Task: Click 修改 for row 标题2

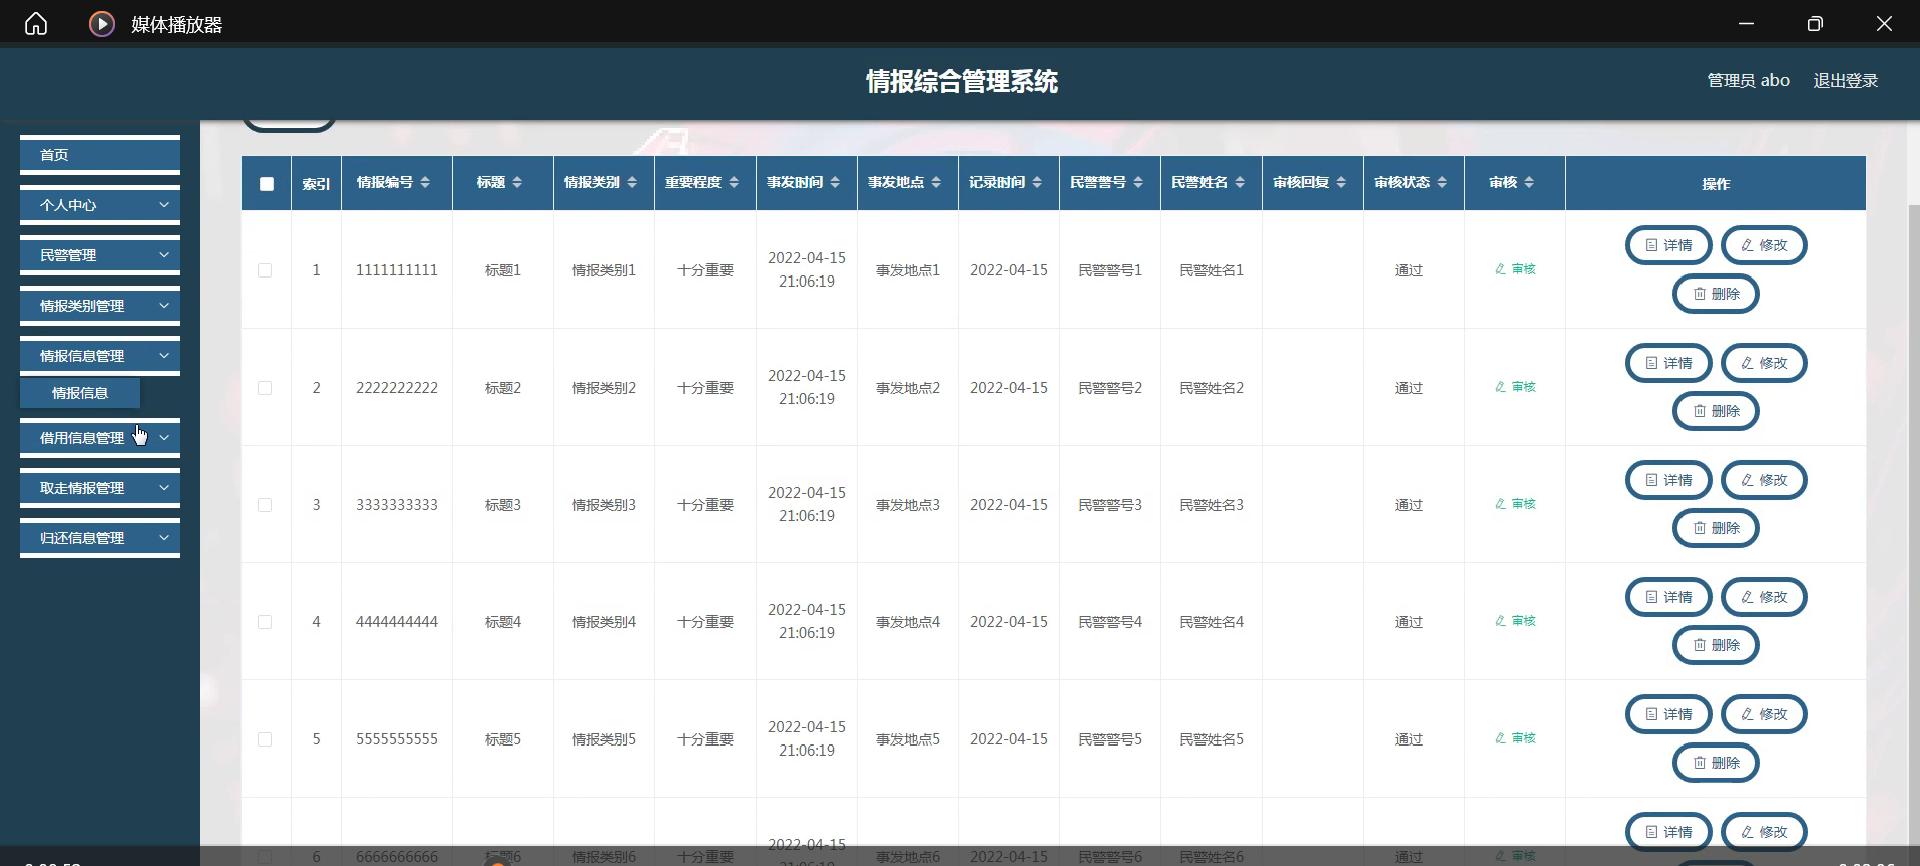Action: [1764, 363]
